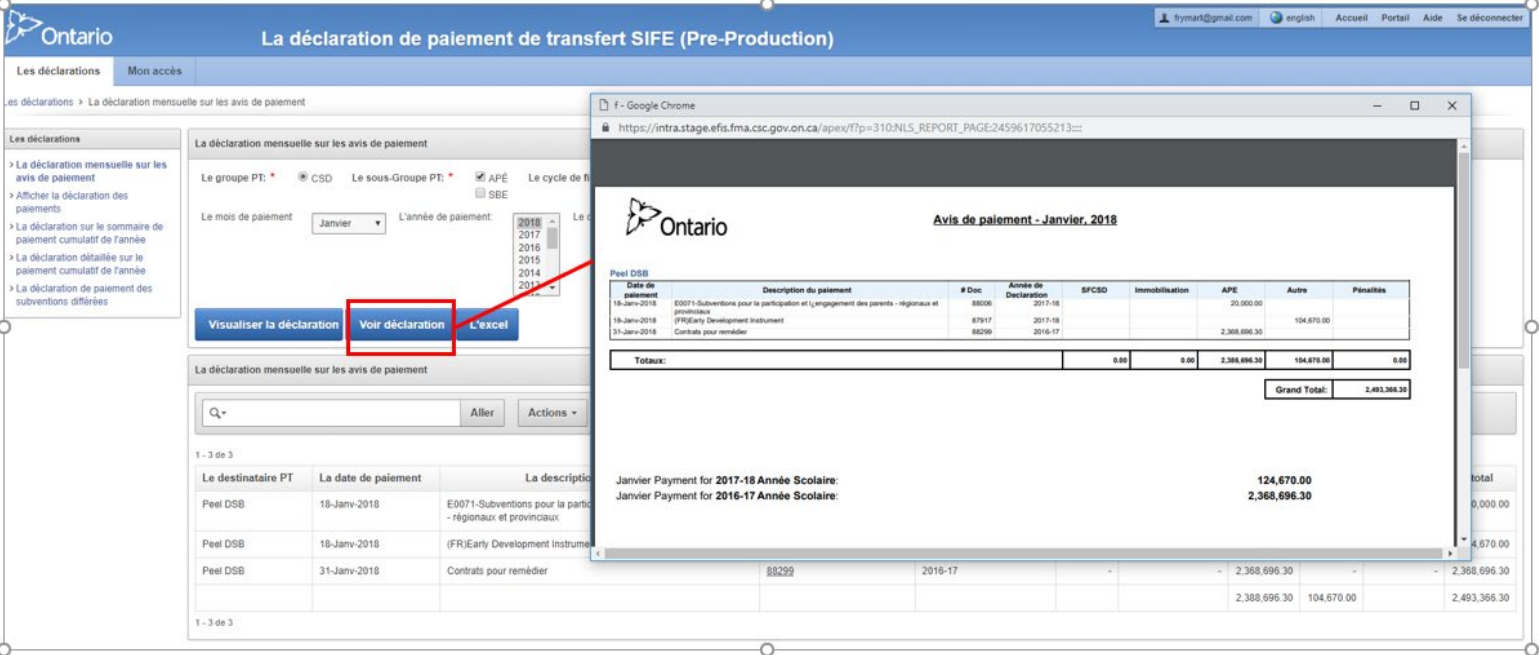
Task: Maximize the Google Chrome popup window
Action: 1414,105
